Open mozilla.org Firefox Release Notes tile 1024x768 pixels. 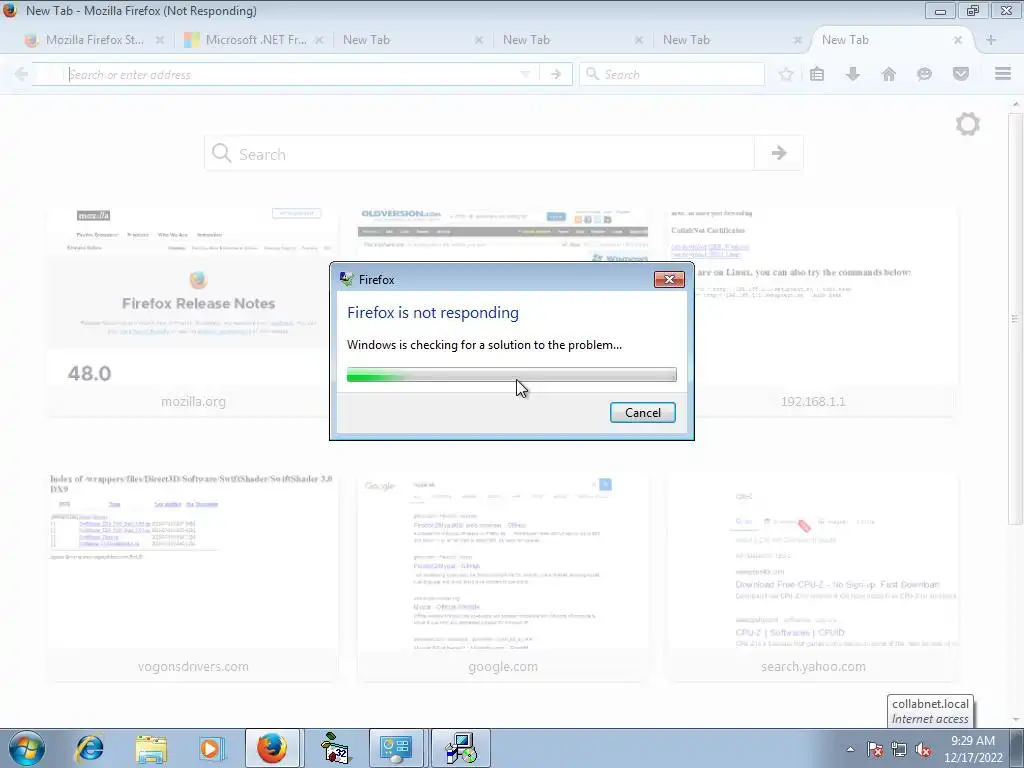[193, 311]
